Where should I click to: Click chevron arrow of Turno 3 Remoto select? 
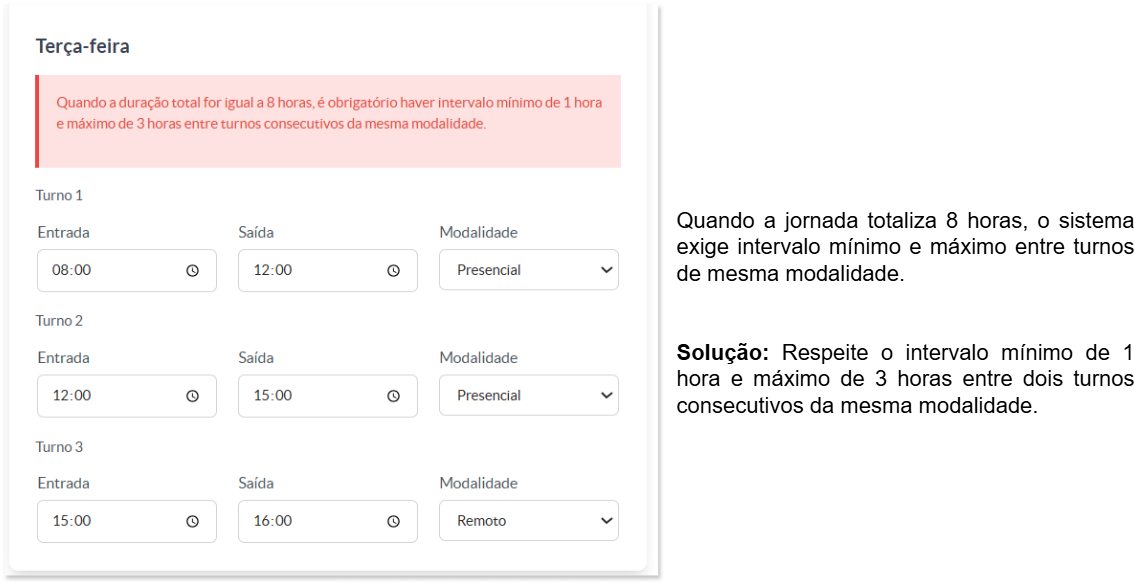606,521
